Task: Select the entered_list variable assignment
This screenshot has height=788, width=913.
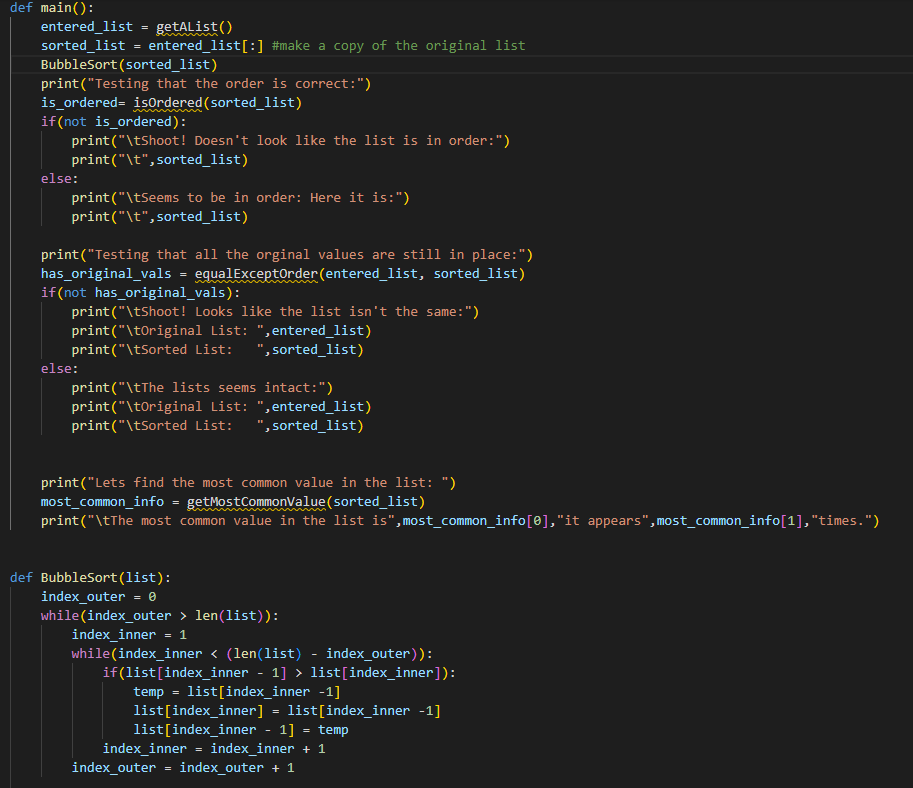Action: (82, 27)
